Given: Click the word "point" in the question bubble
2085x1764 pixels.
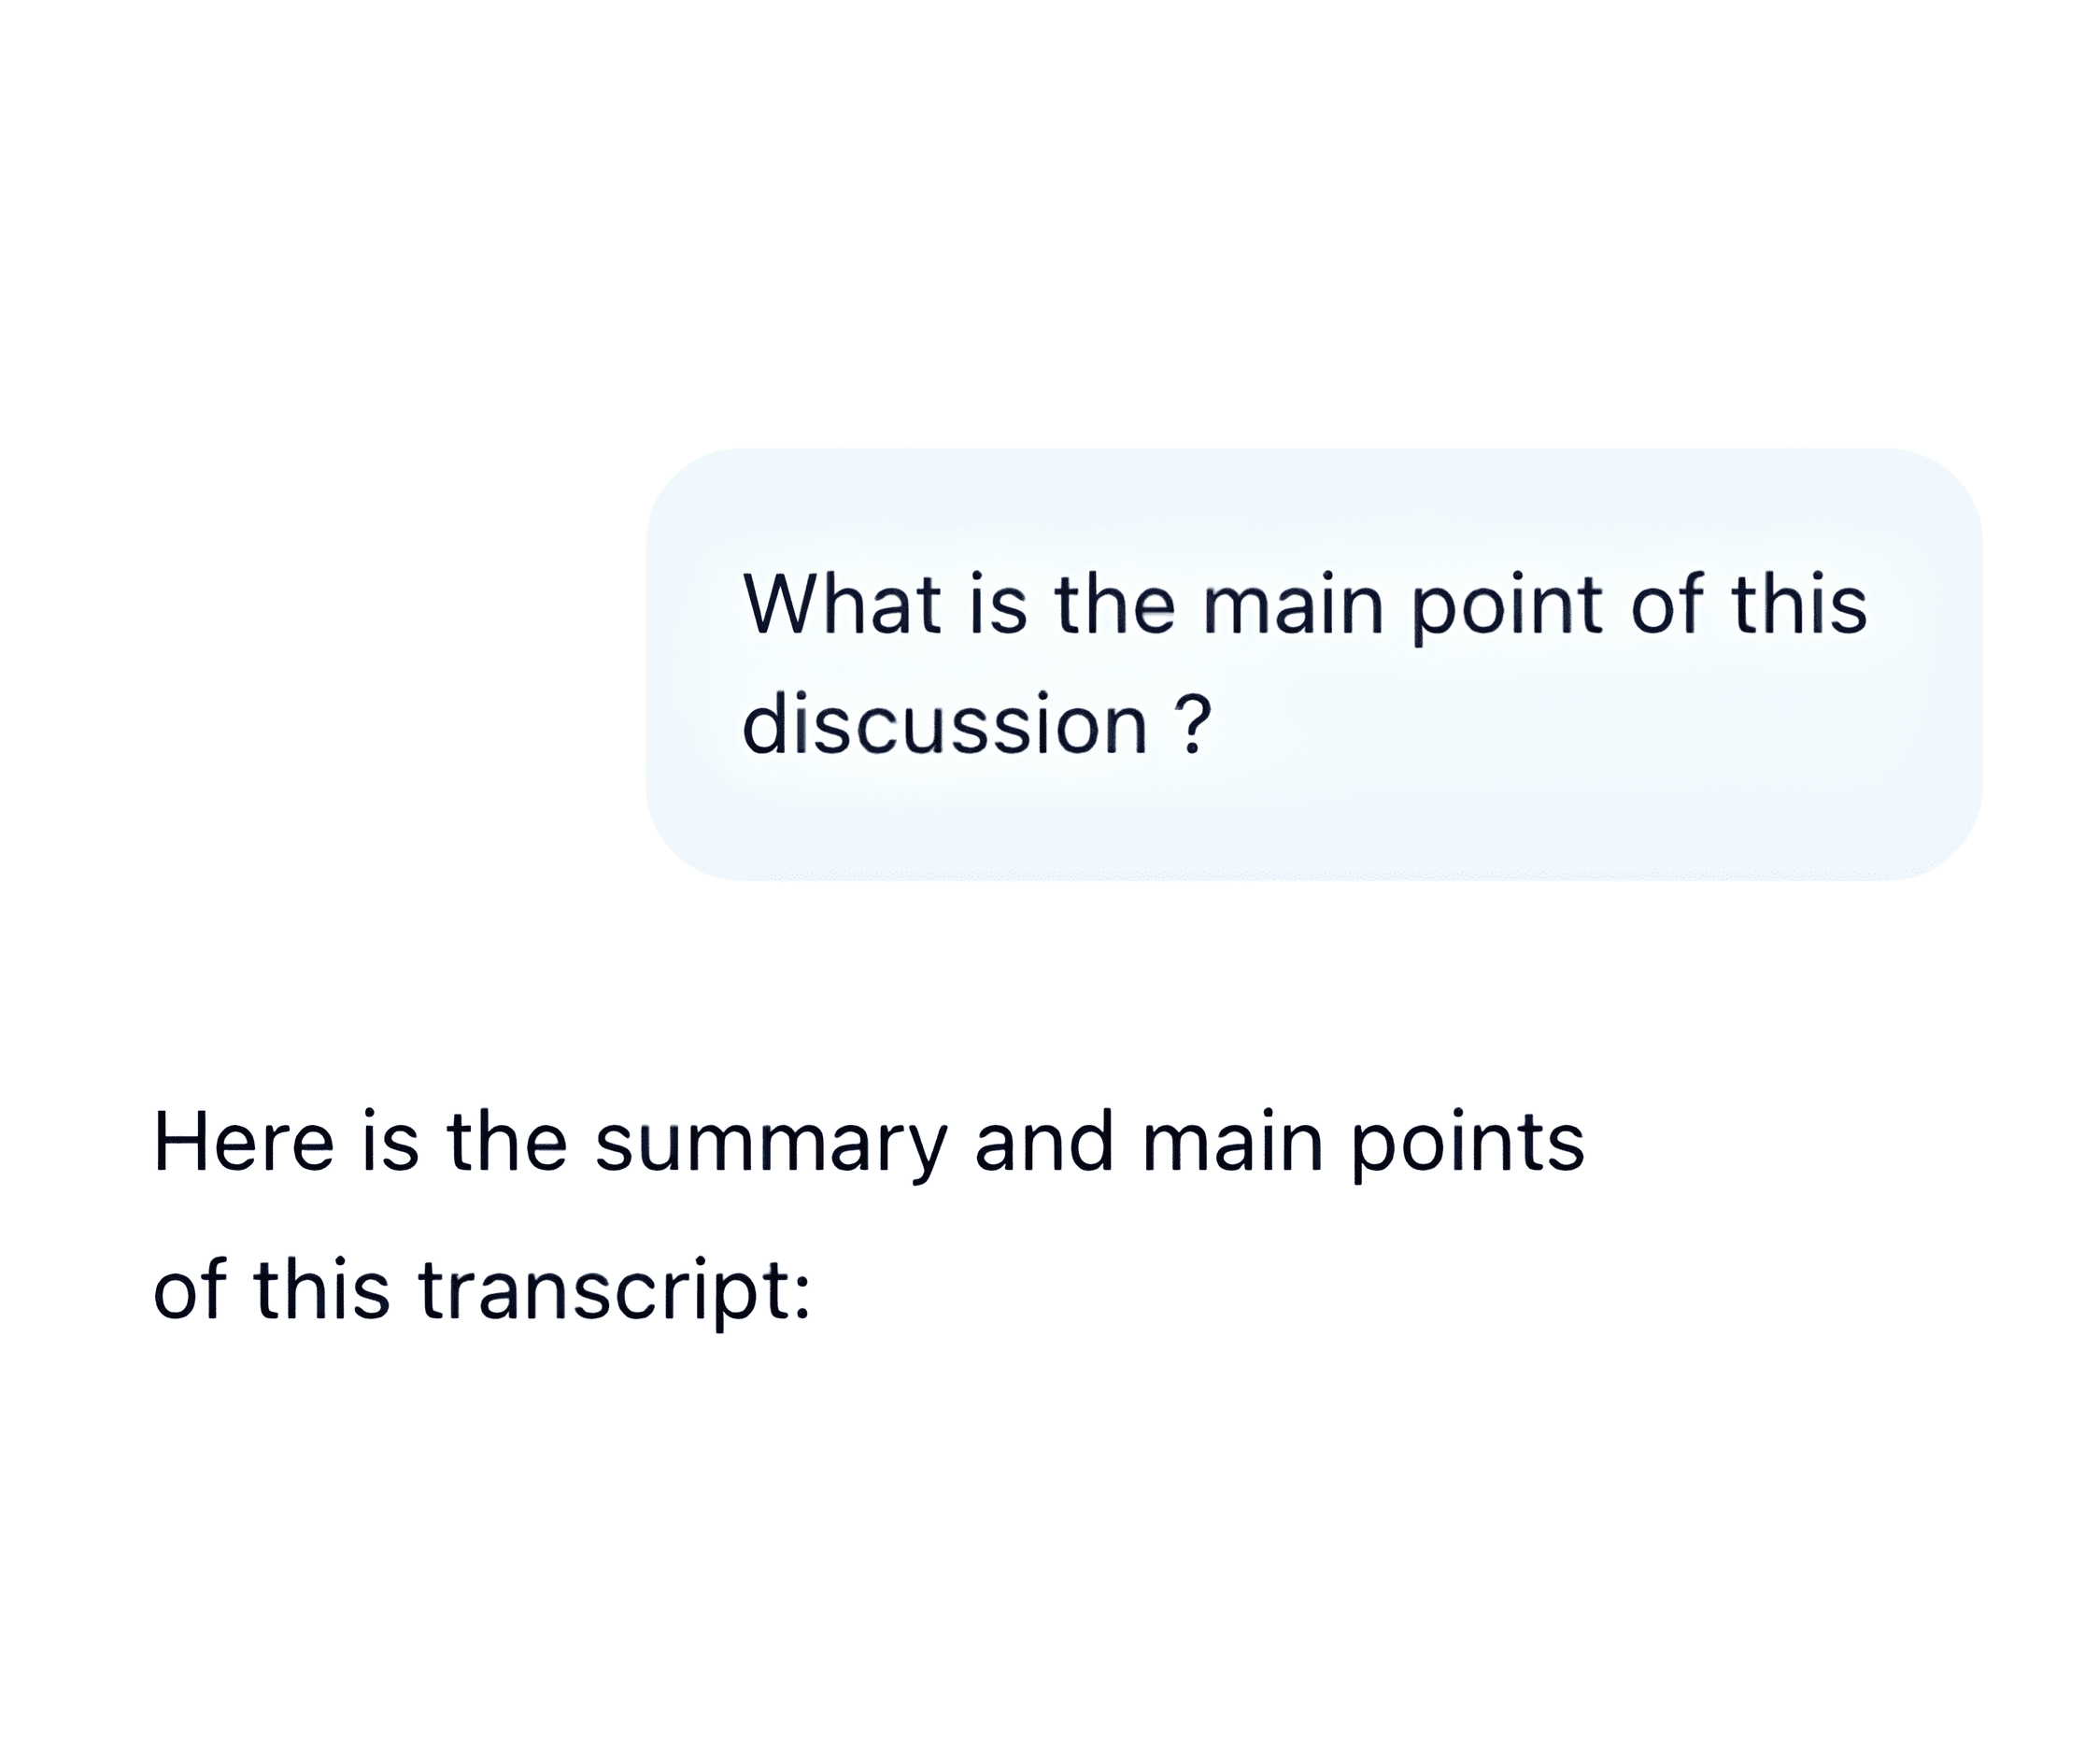Looking at the screenshot, I should tap(1507, 606).
